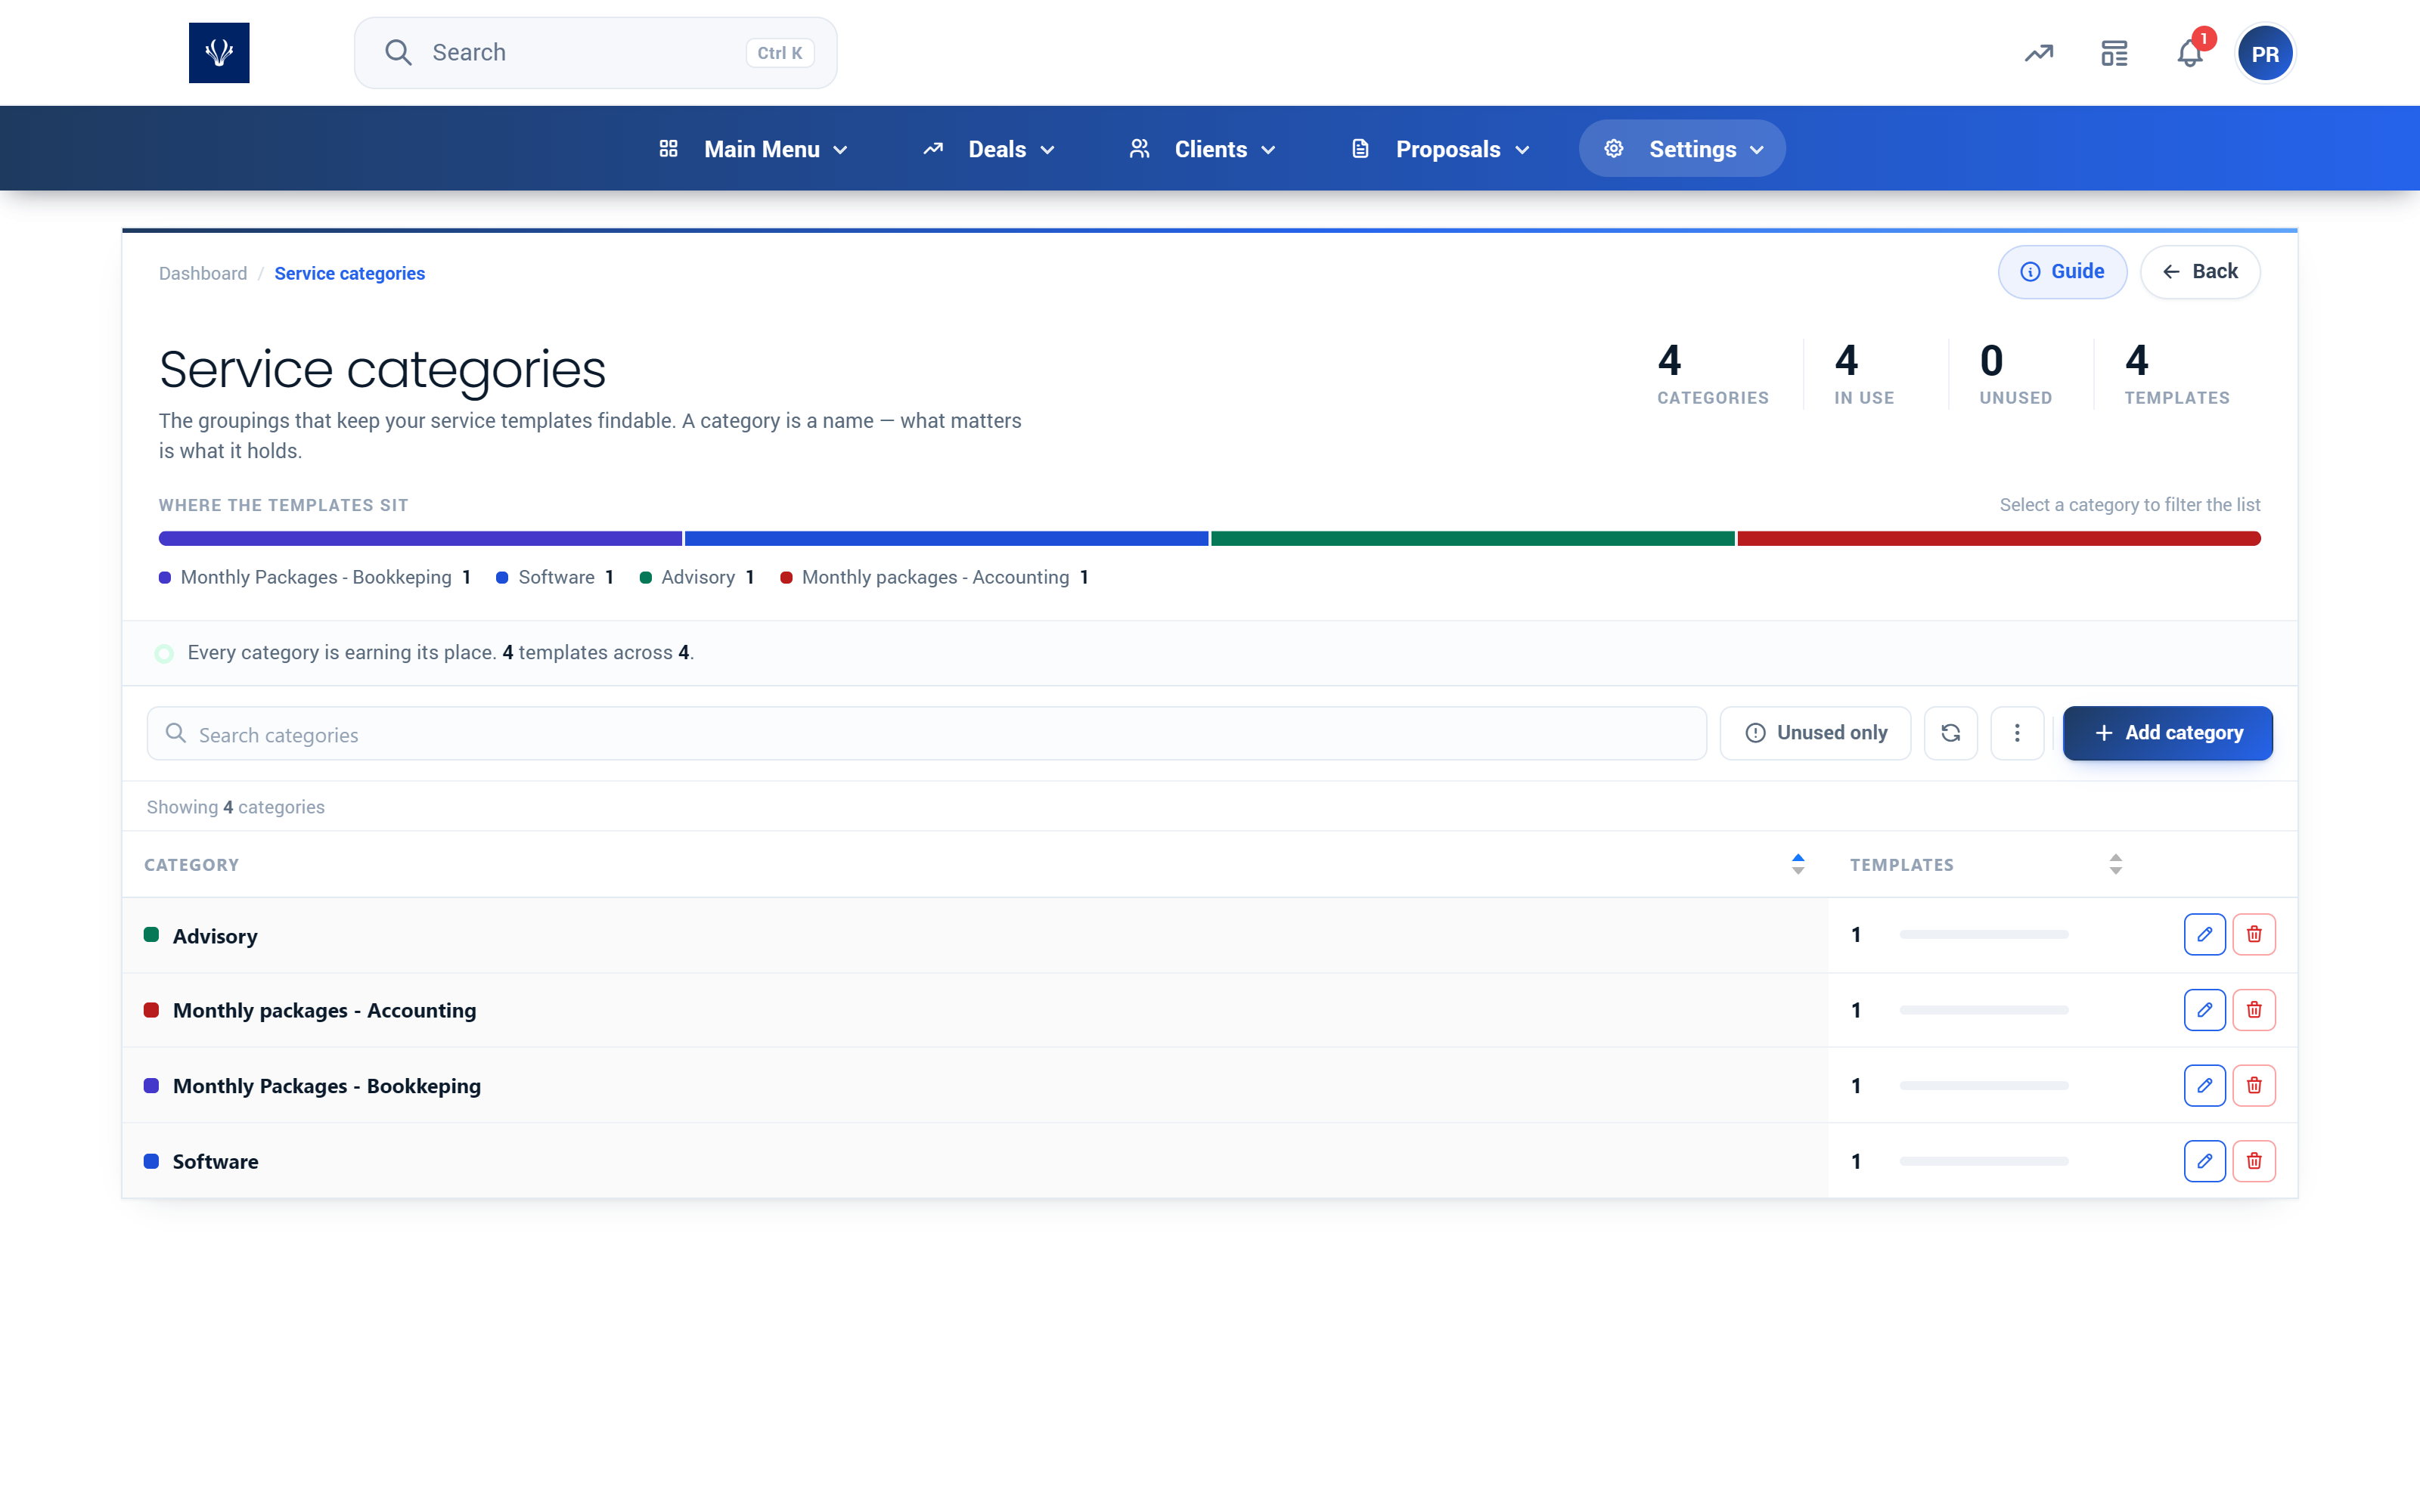Edit Monthly Packages - Bookkeping category

click(2204, 1085)
